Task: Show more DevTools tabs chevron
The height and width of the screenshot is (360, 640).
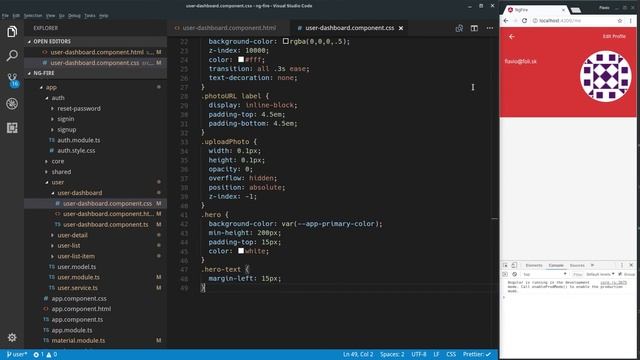Action: point(593,265)
